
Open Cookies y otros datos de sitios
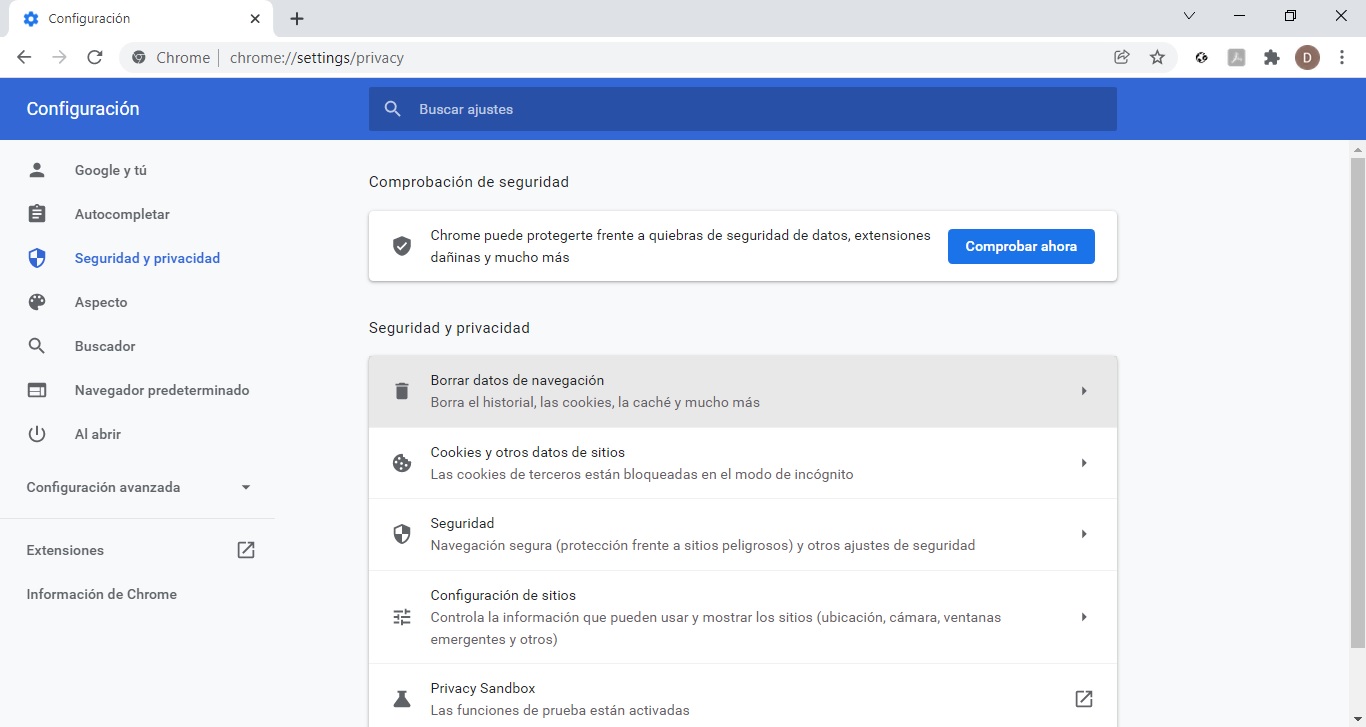coord(743,463)
